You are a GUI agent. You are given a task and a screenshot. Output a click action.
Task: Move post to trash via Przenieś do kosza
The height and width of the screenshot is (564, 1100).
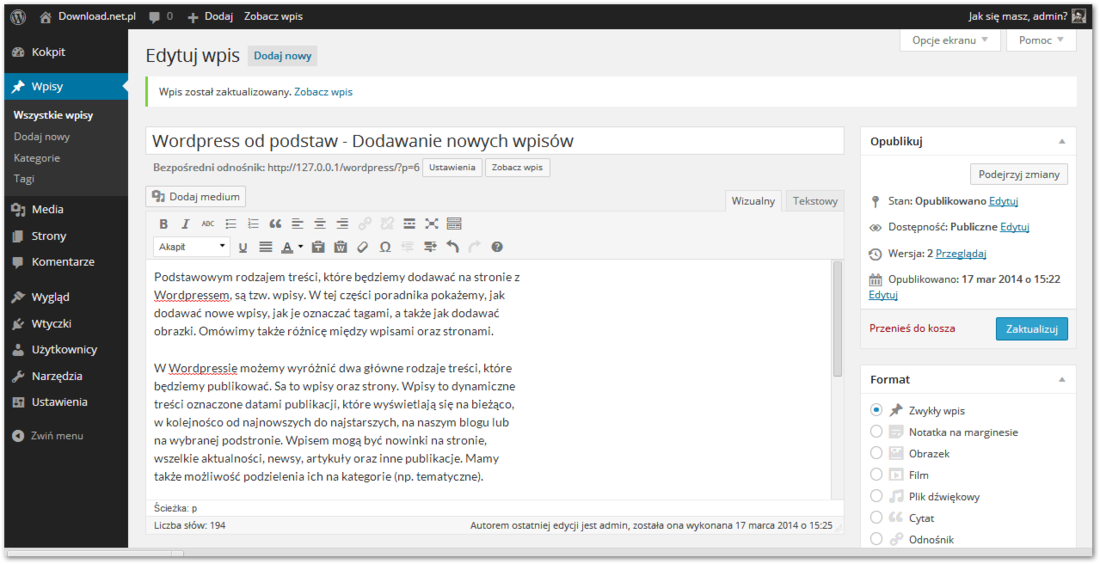click(912, 328)
